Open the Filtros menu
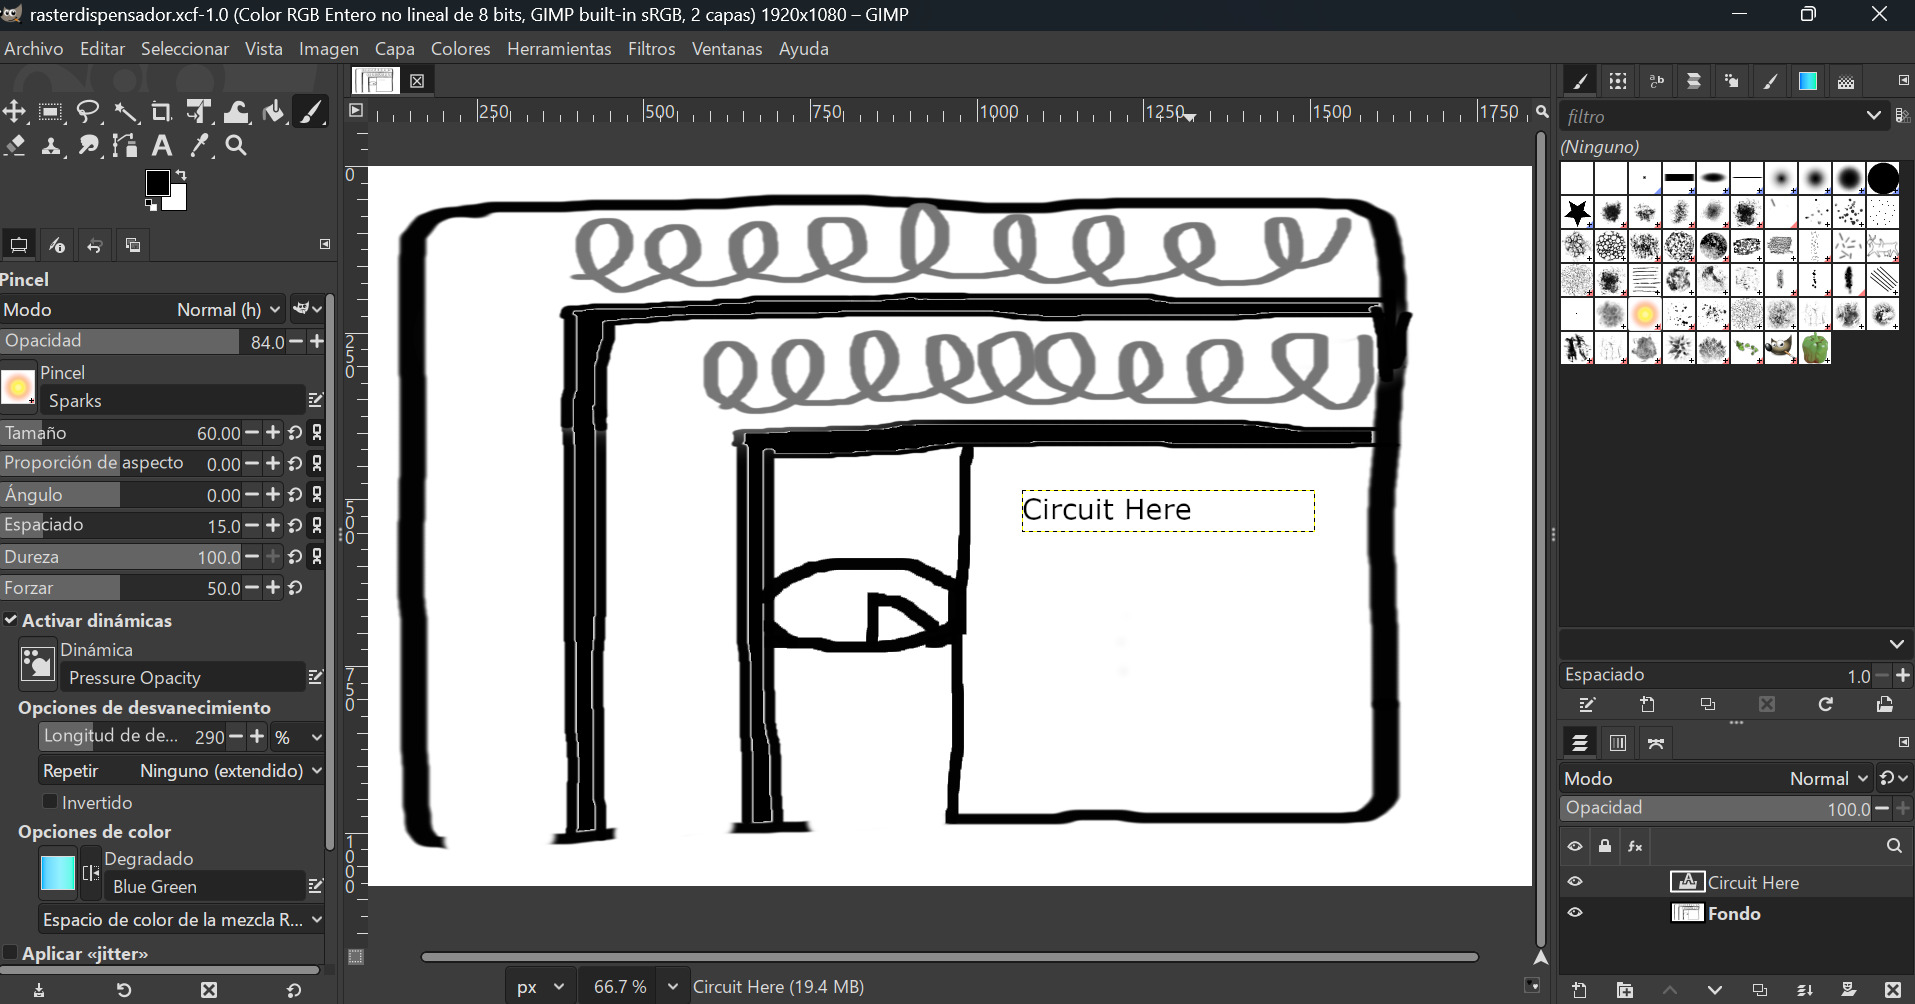 [651, 48]
